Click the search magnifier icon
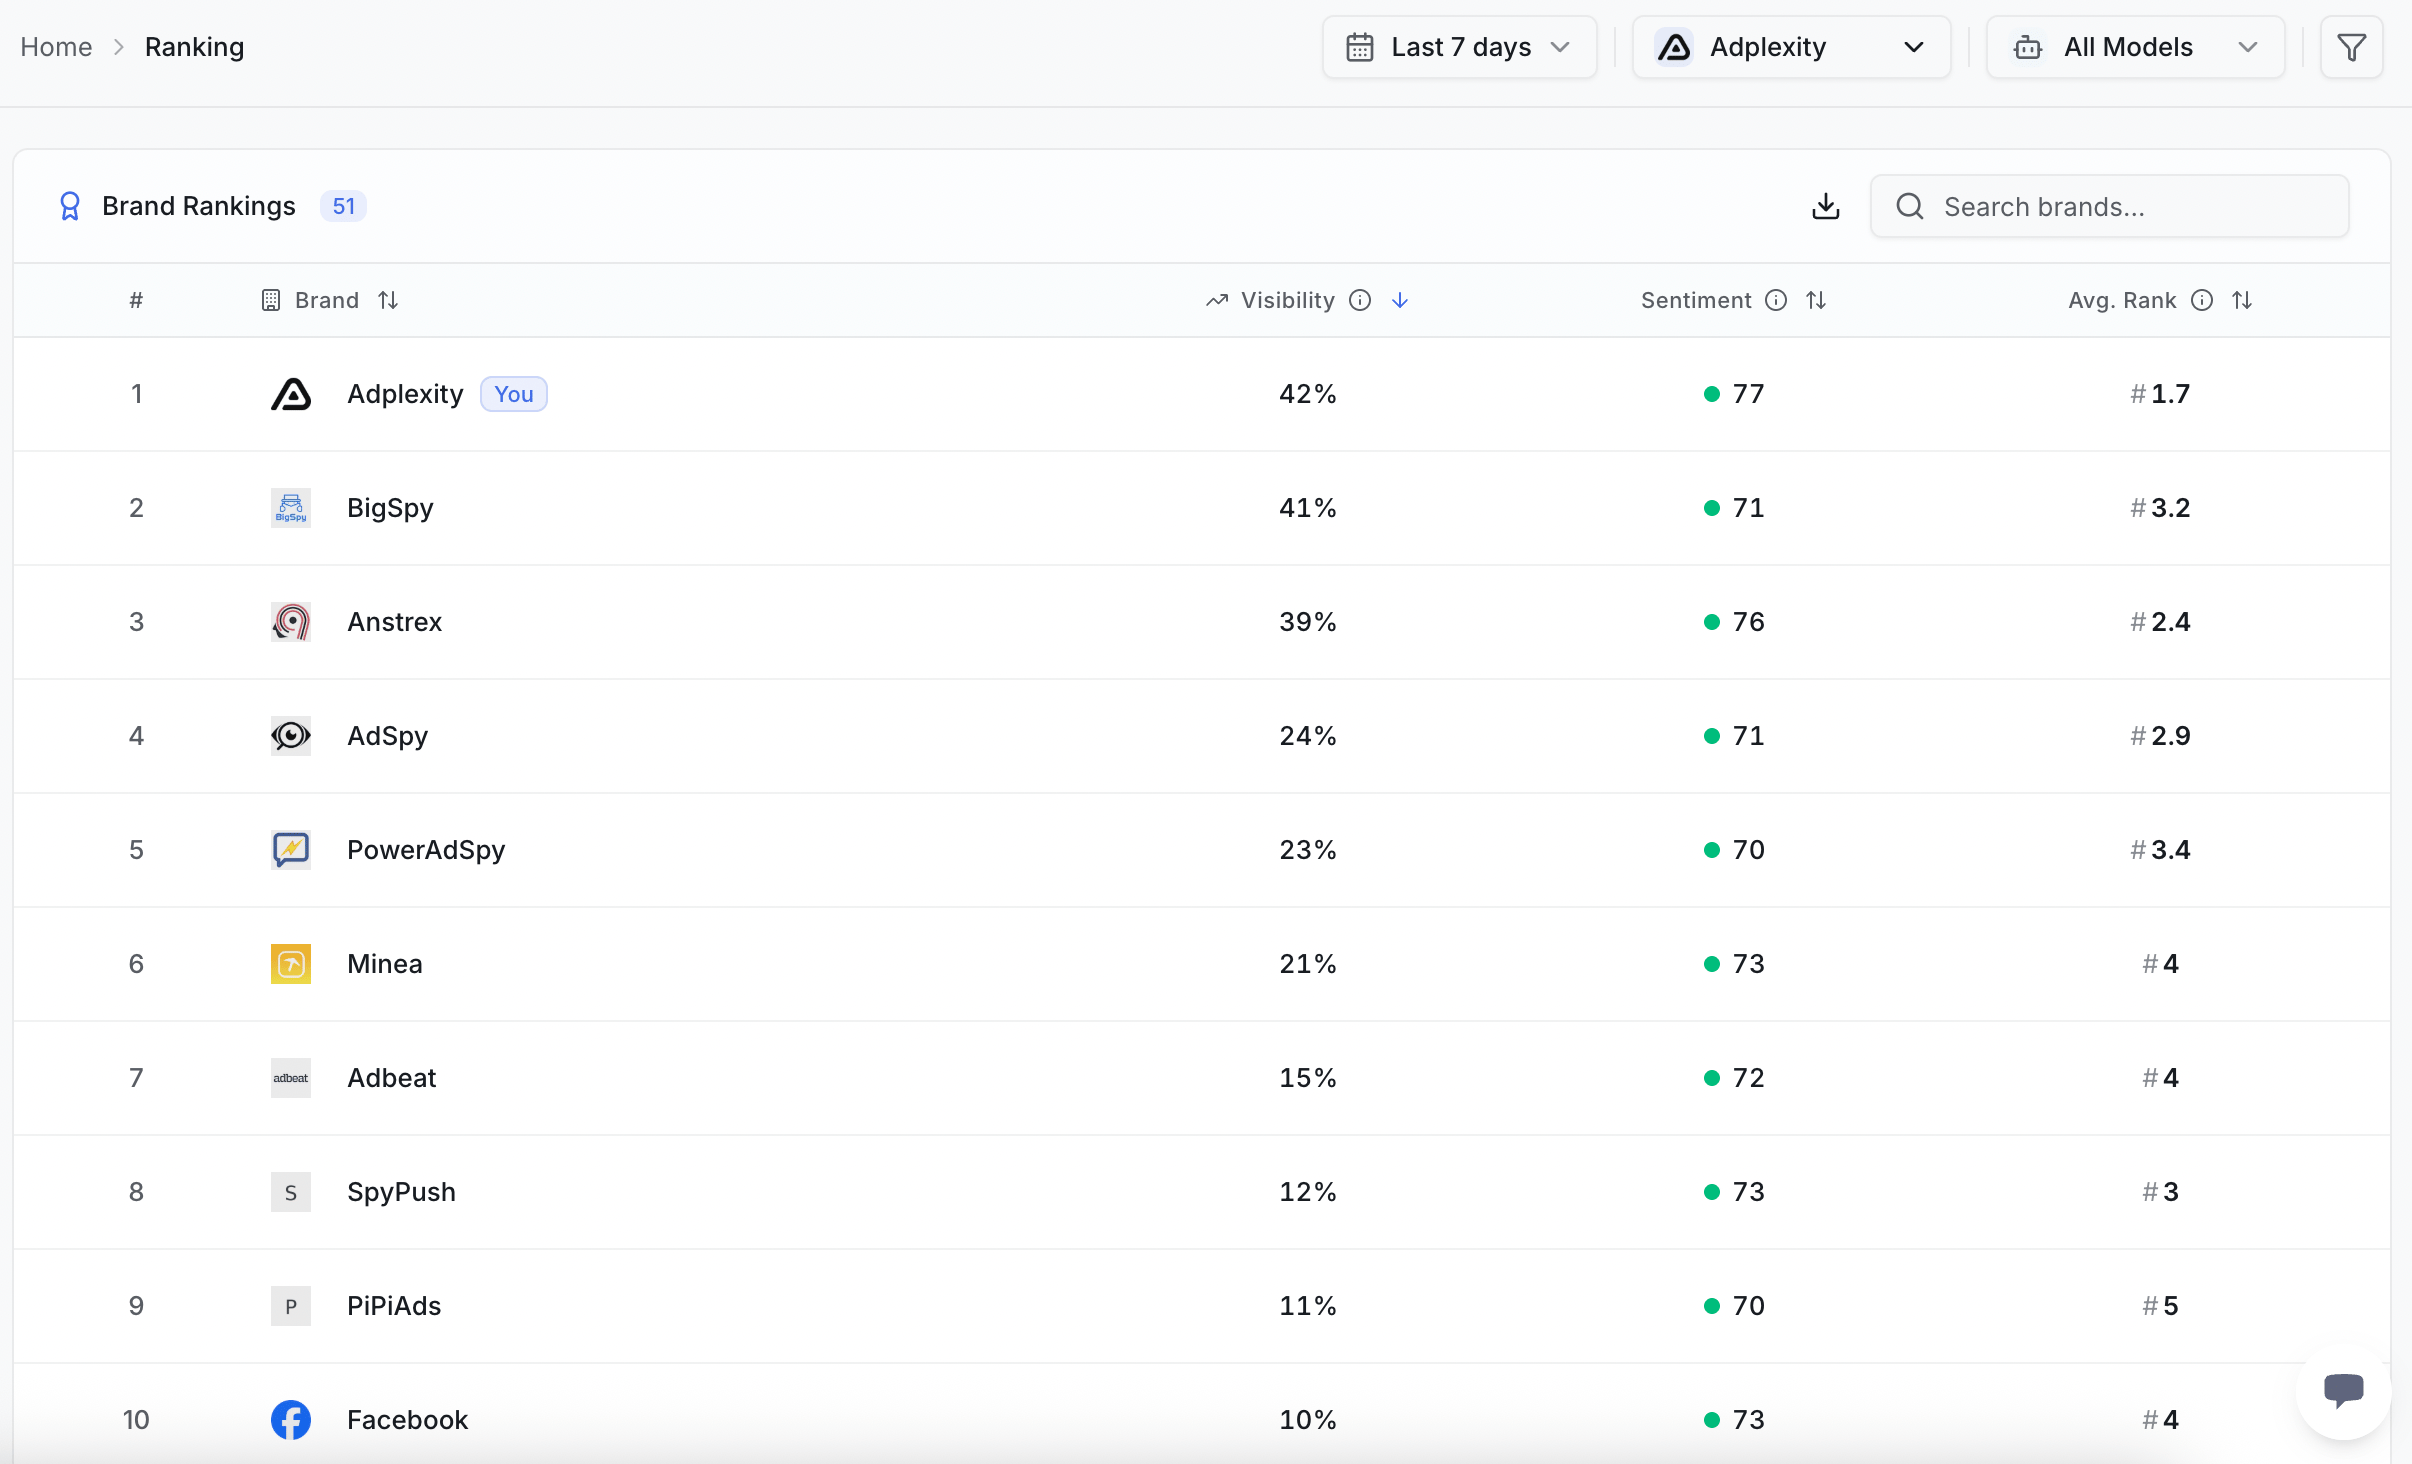 click(1910, 206)
